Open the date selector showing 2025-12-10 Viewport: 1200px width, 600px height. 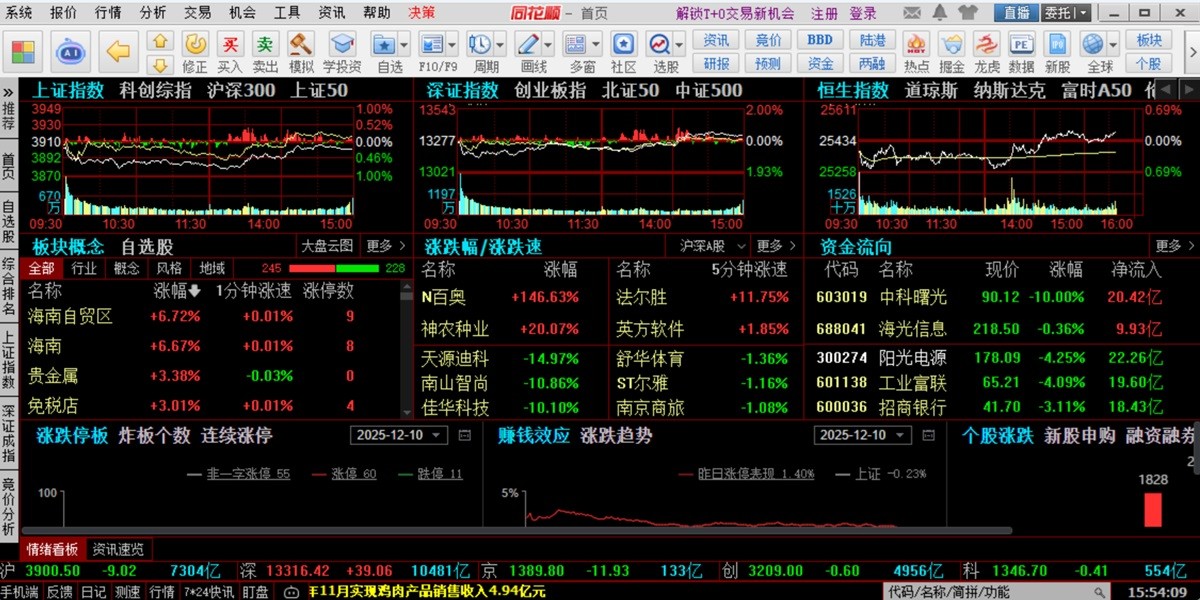397,435
